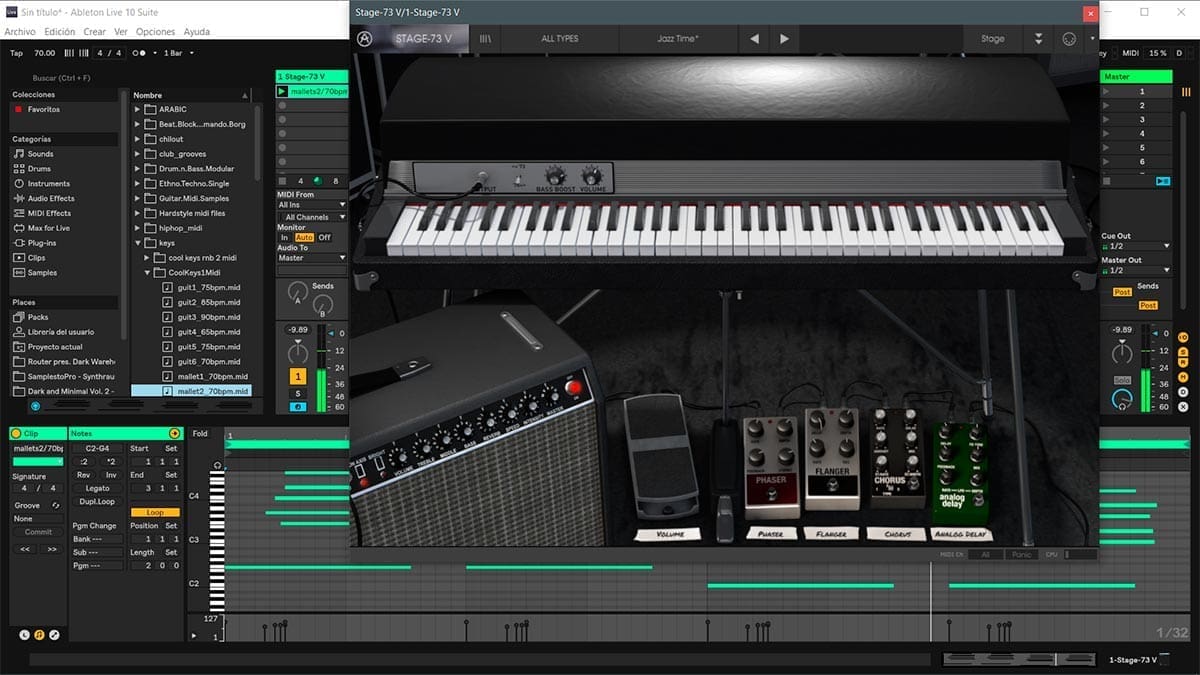Click Tap tempo button
The height and width of the screenshot is (675, 1200).
pyautogui.click(x=16, y=53)
